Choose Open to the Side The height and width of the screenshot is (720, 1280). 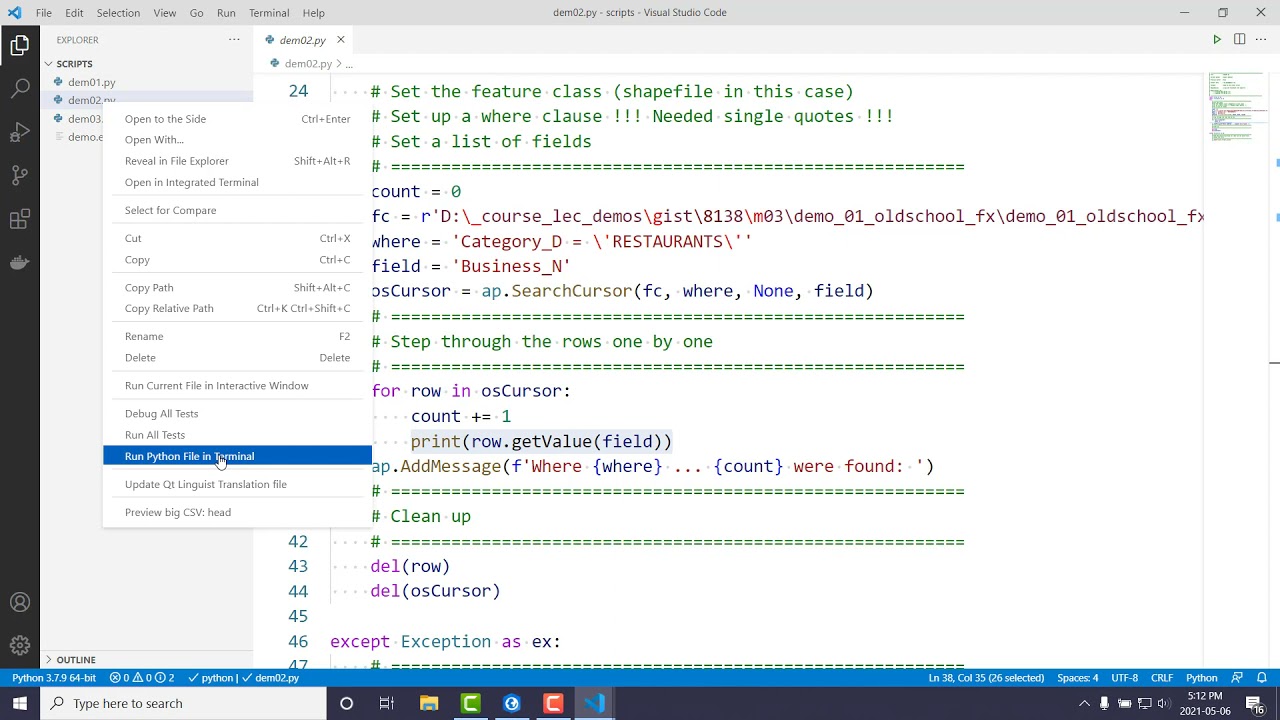click(x=237, y=119)
